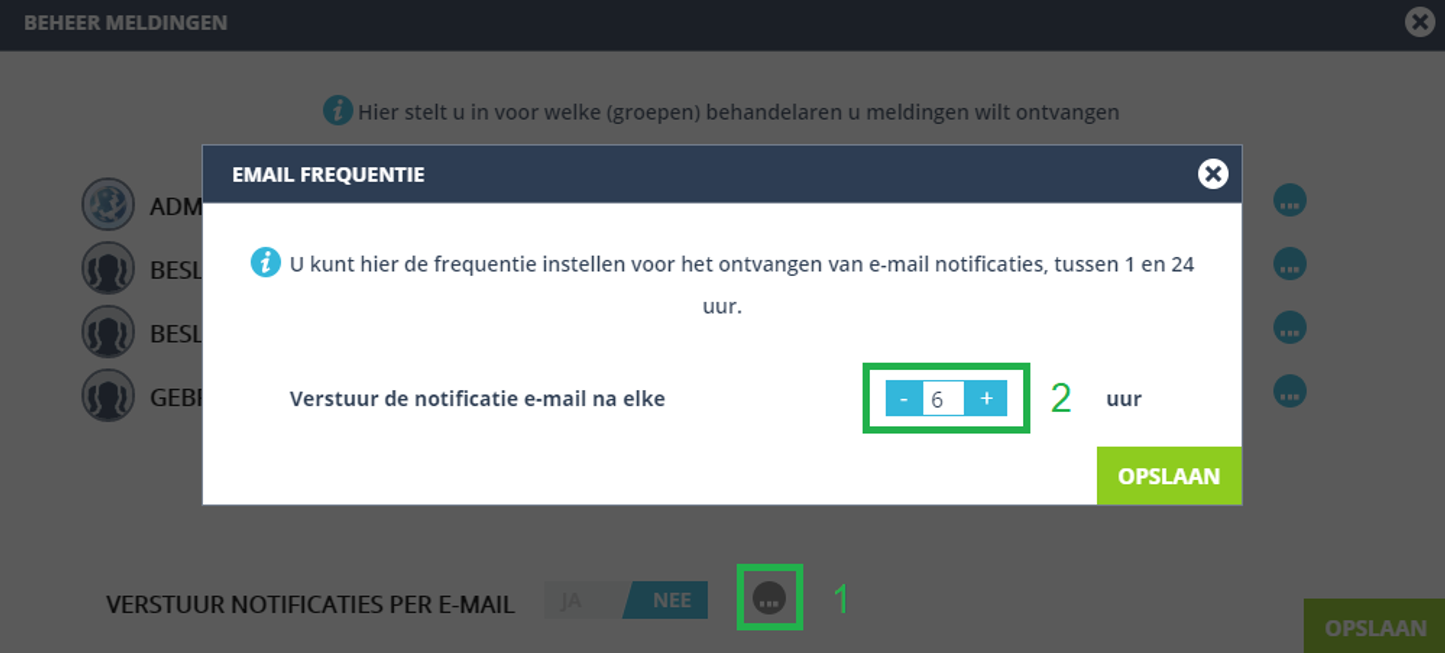The image size is (1445, 653).
Task: Click the avatar icon beside the GEBRUIKER group
Action: pyautogui.click(x=107, y=394)
